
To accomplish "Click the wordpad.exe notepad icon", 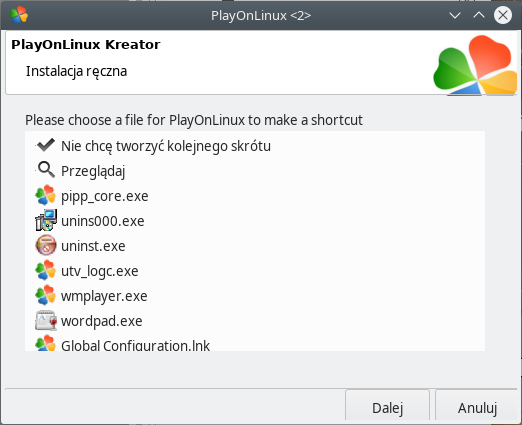I will (46, 320).
